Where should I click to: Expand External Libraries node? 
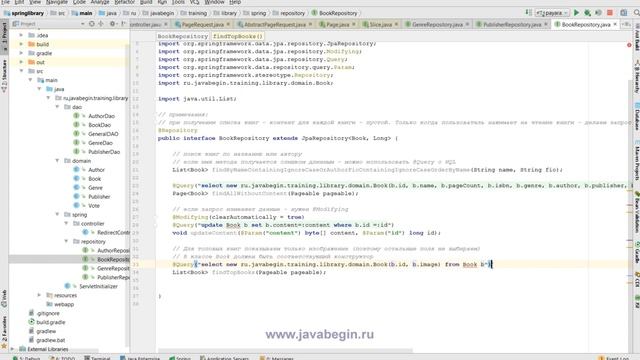coord(12,349)
